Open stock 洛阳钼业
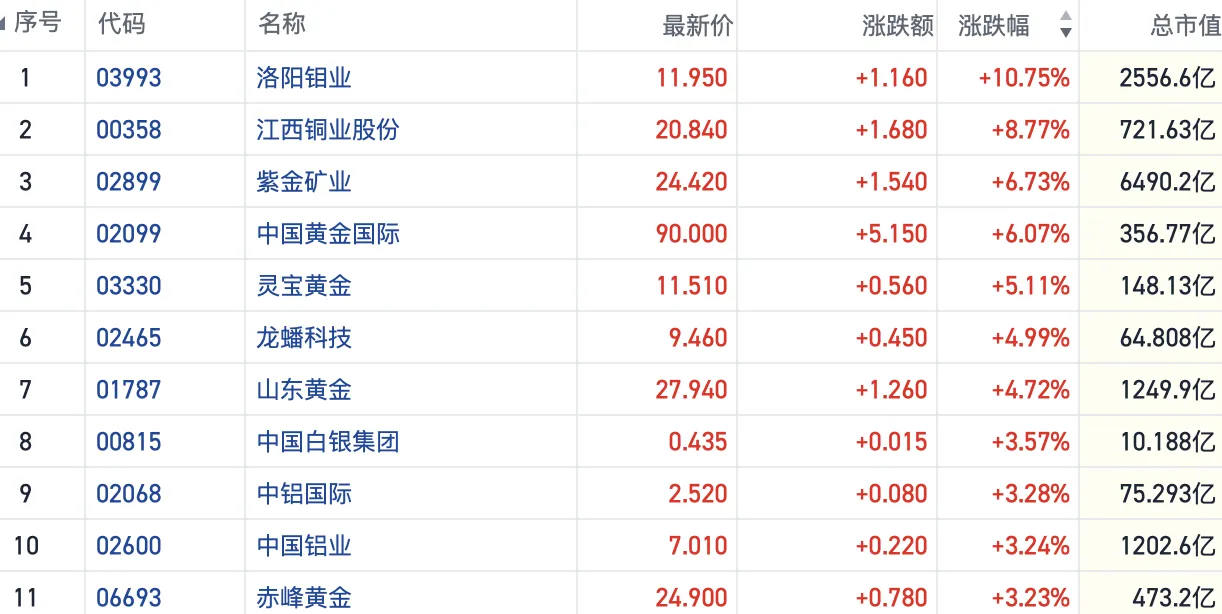The width and height of the screenshot is (1222, 614). tap(304, 78)
